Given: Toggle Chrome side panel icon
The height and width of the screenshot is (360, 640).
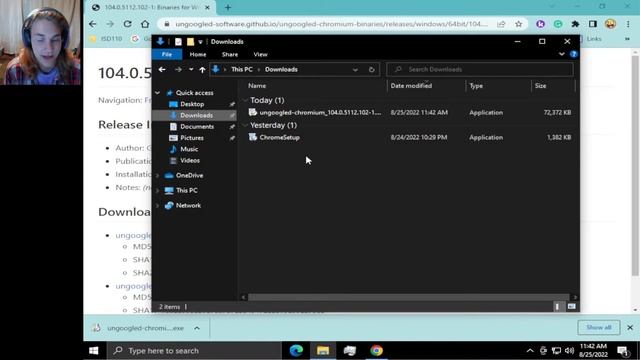Looking at the screenshot, I should click(593, 24).
